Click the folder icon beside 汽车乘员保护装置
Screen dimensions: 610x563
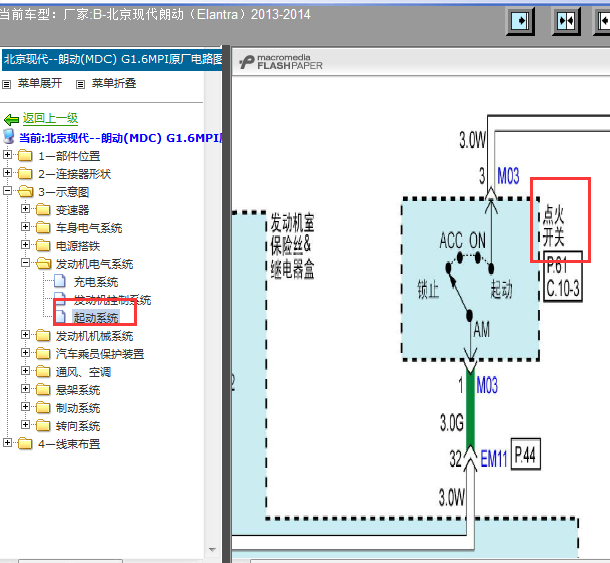[x=43, y=353]
